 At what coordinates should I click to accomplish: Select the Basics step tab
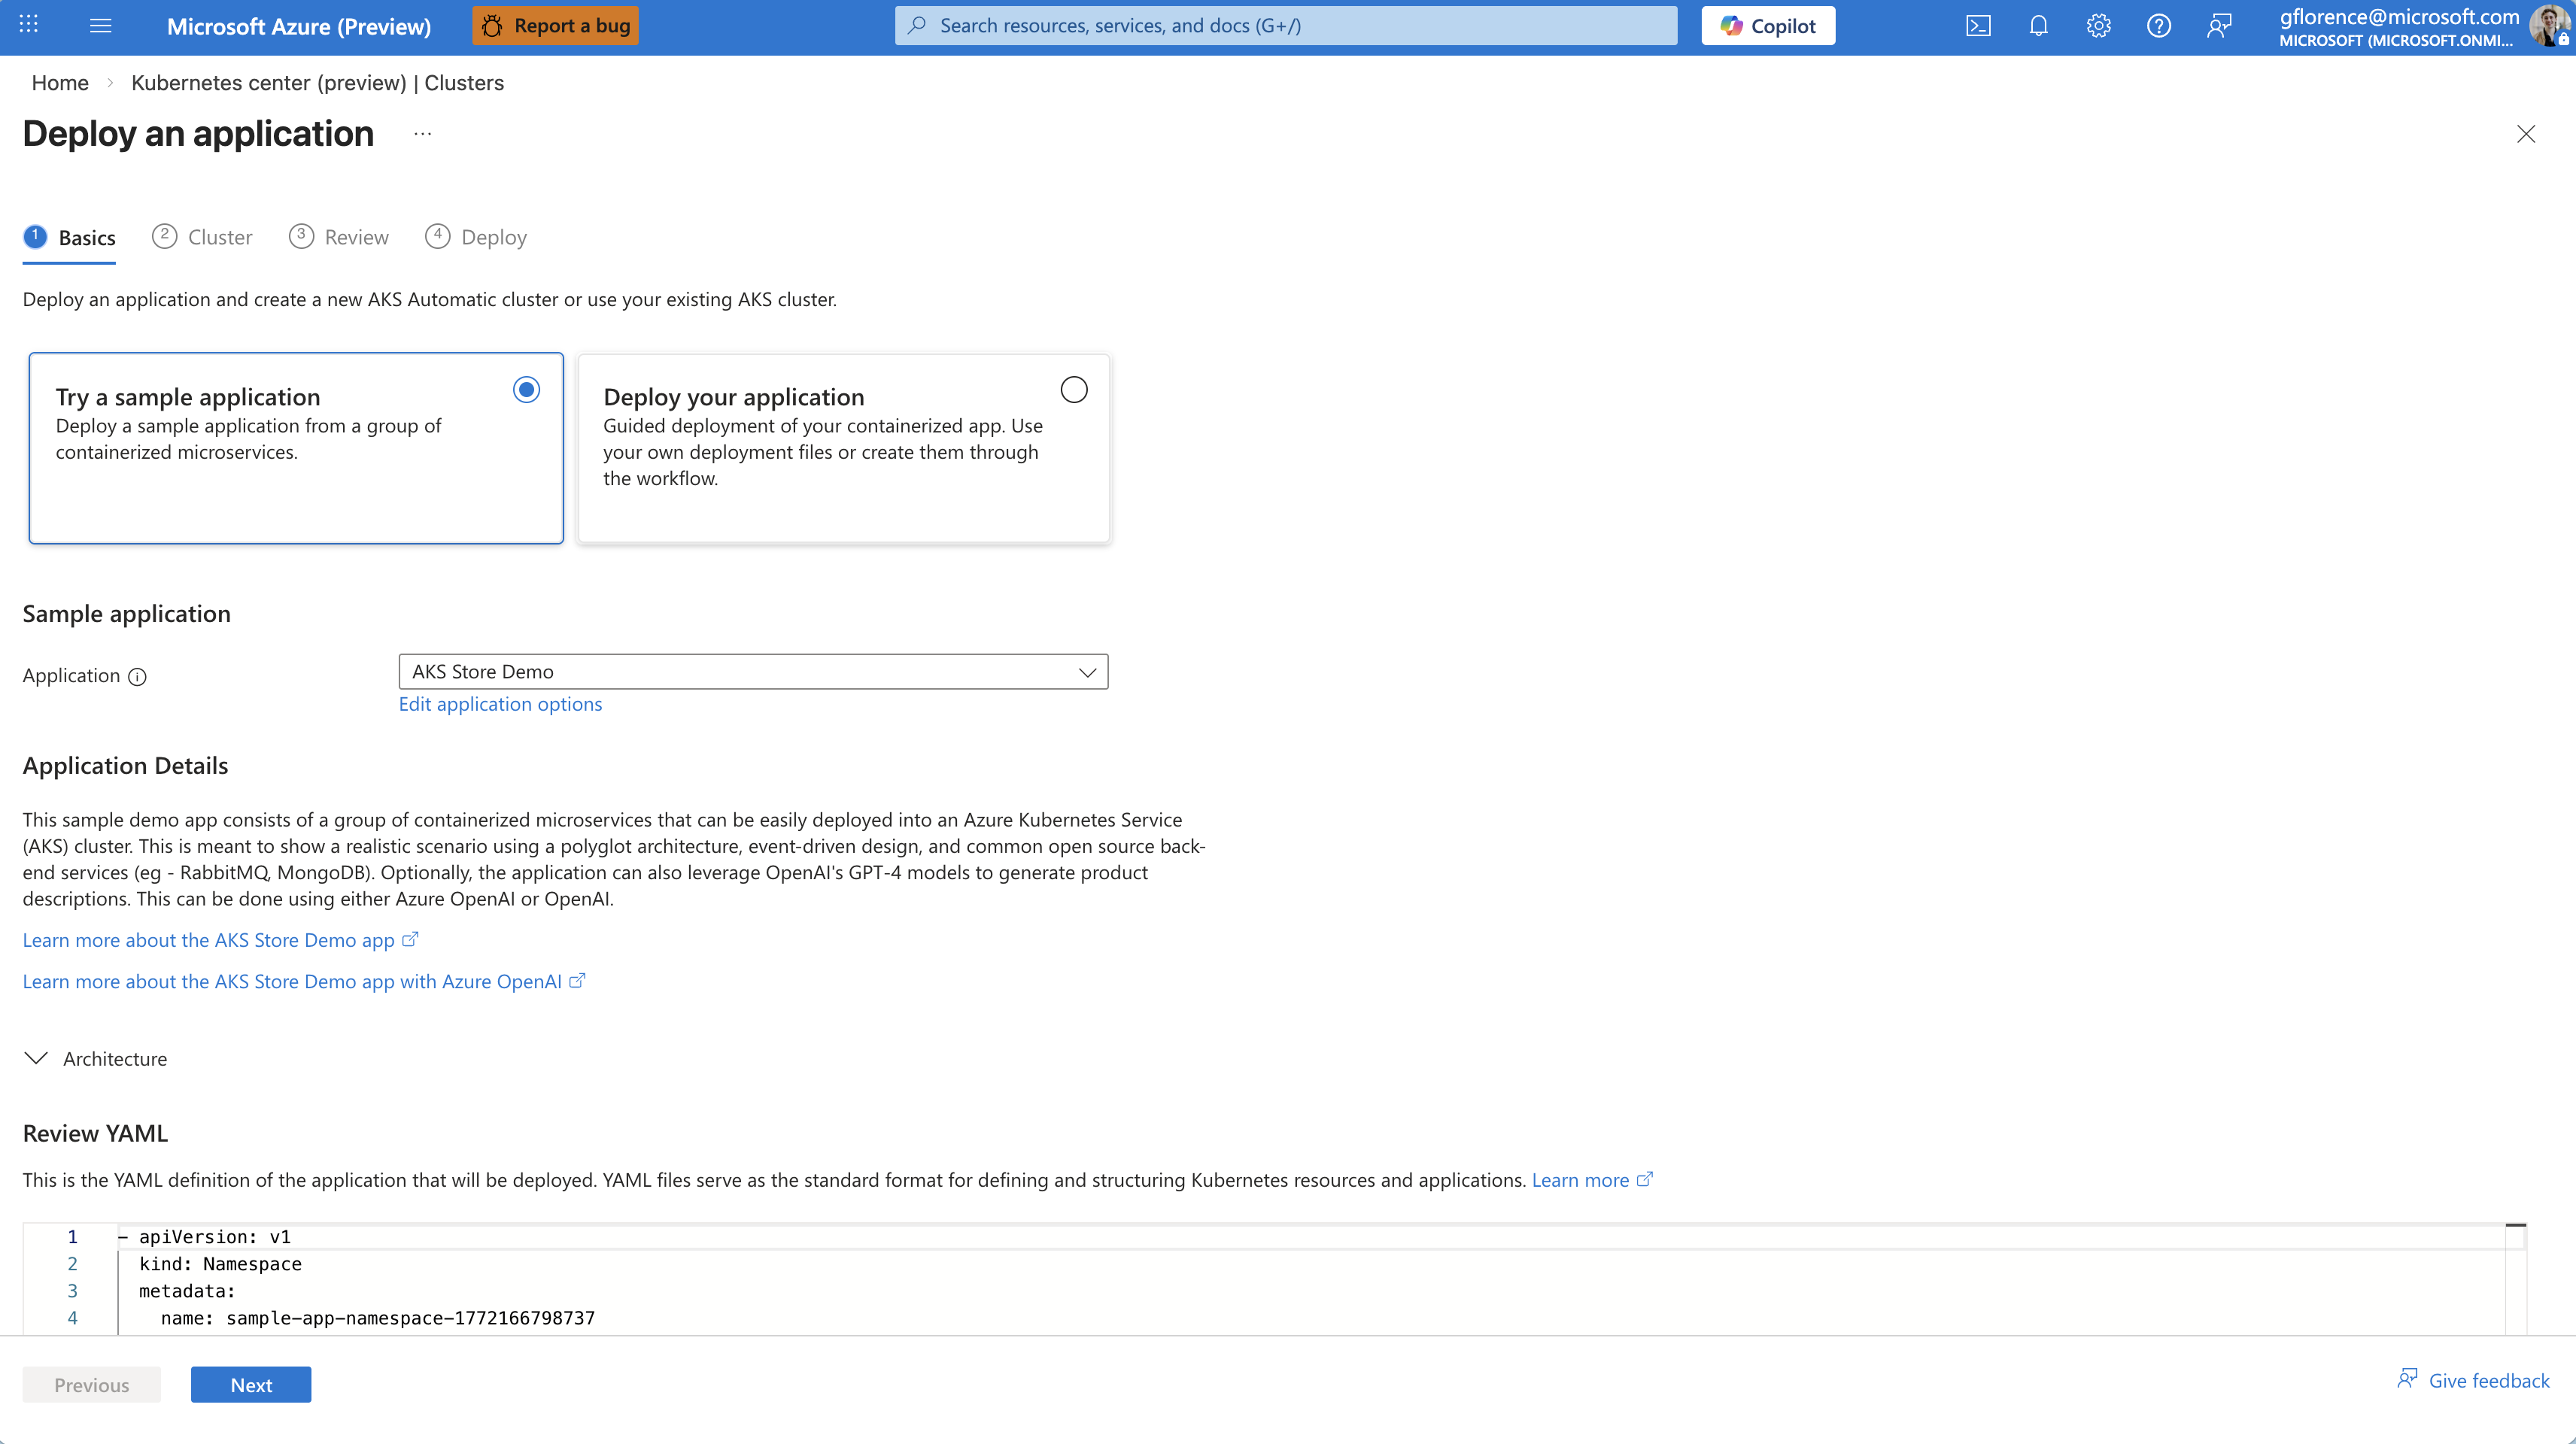coord(69,237)
